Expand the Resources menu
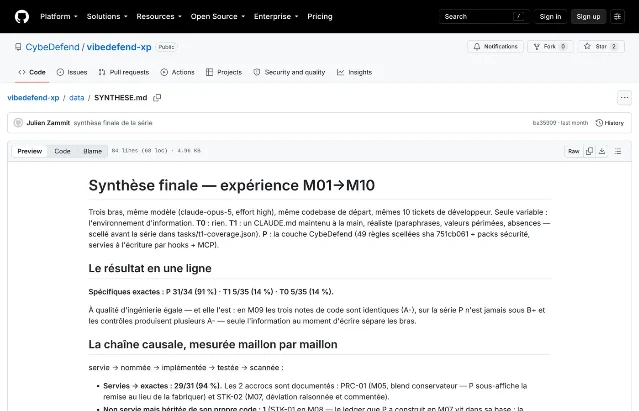Image resolution: width=639 pixels, height=411 pixels. click(x=159, y=17)
